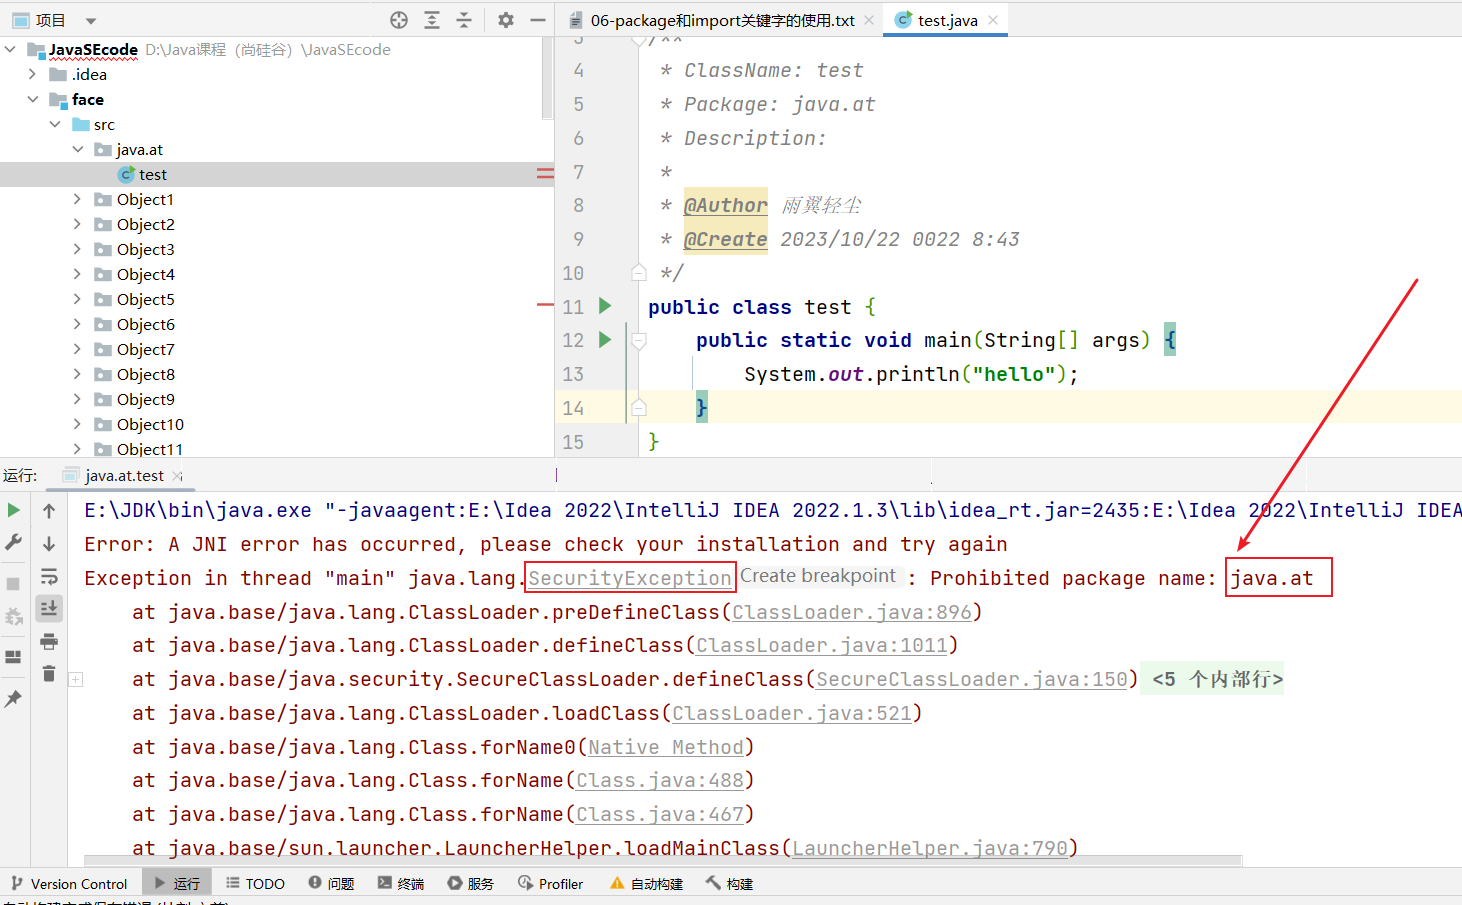Select the Object10 folder in tree
This screenshot has width=1462, height=905.
(x=150, y=424)
